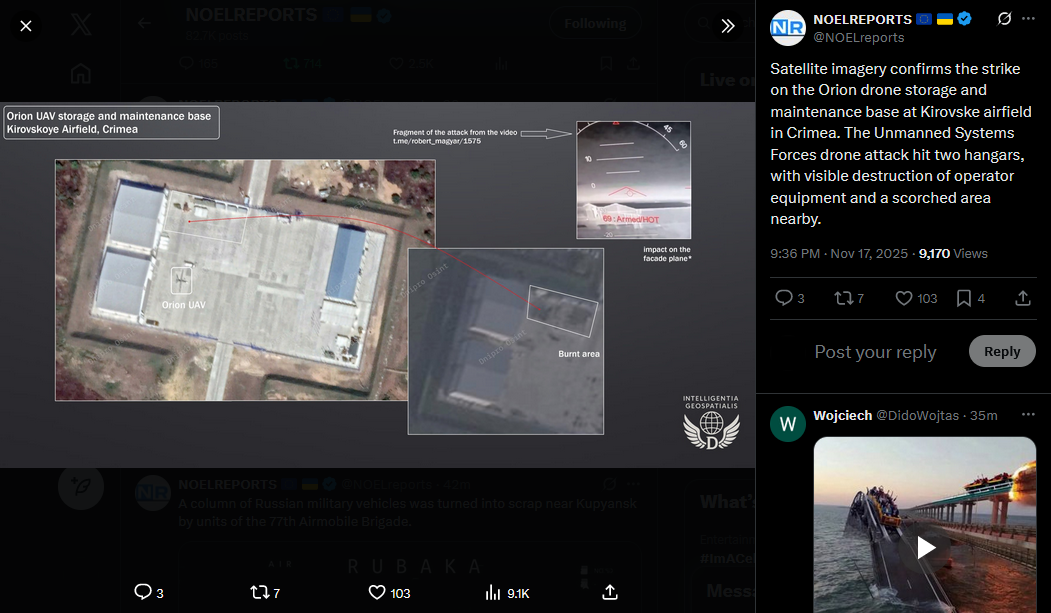
Task: Open Wojciech's profile name link
Action: (x=843, y=415)
